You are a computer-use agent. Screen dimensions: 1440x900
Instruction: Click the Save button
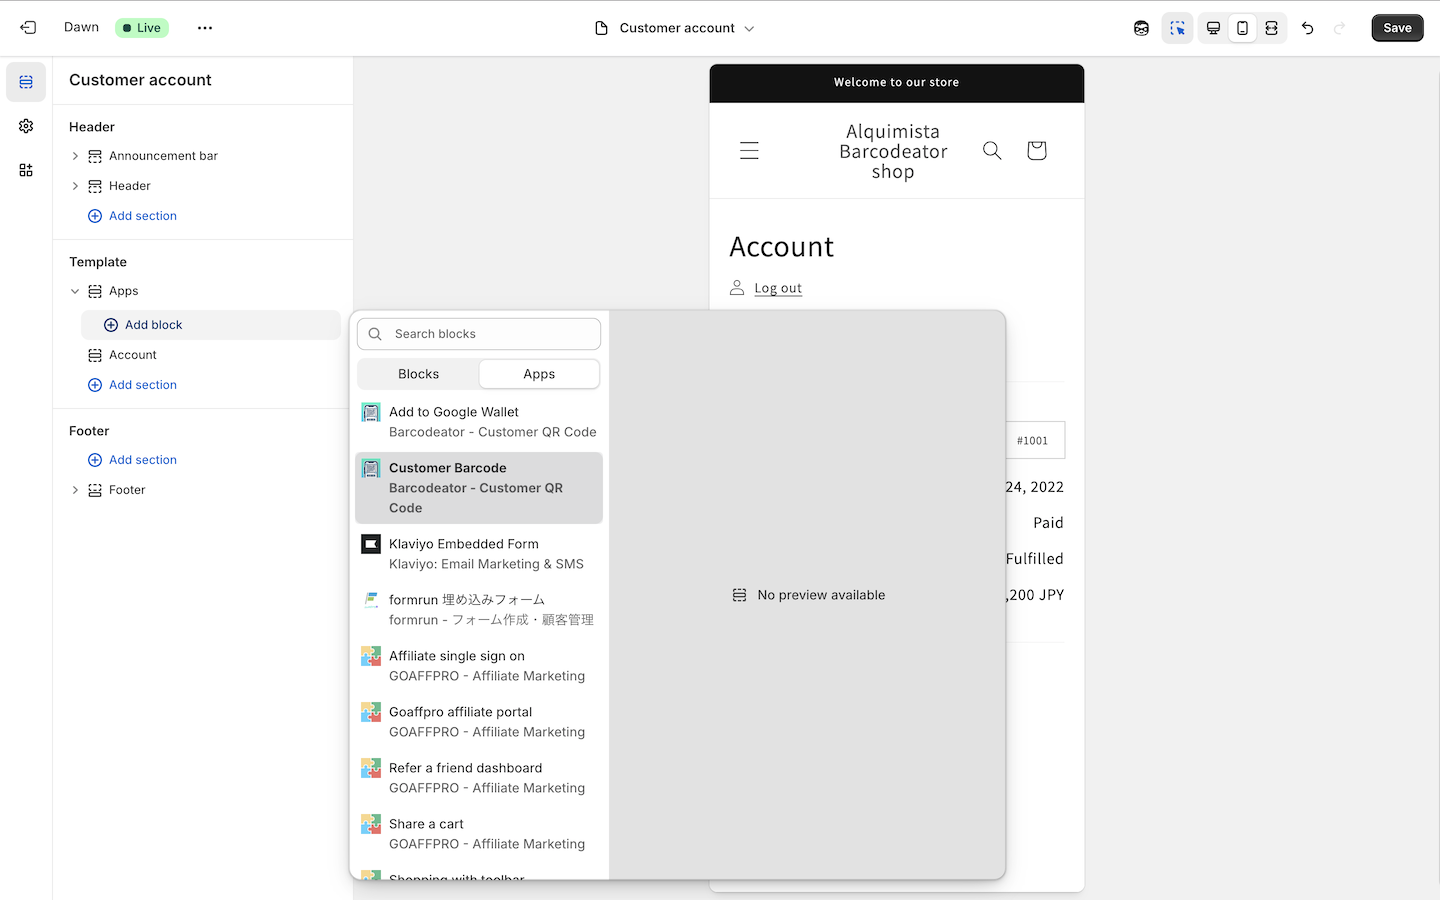[x=1397, y=28]
